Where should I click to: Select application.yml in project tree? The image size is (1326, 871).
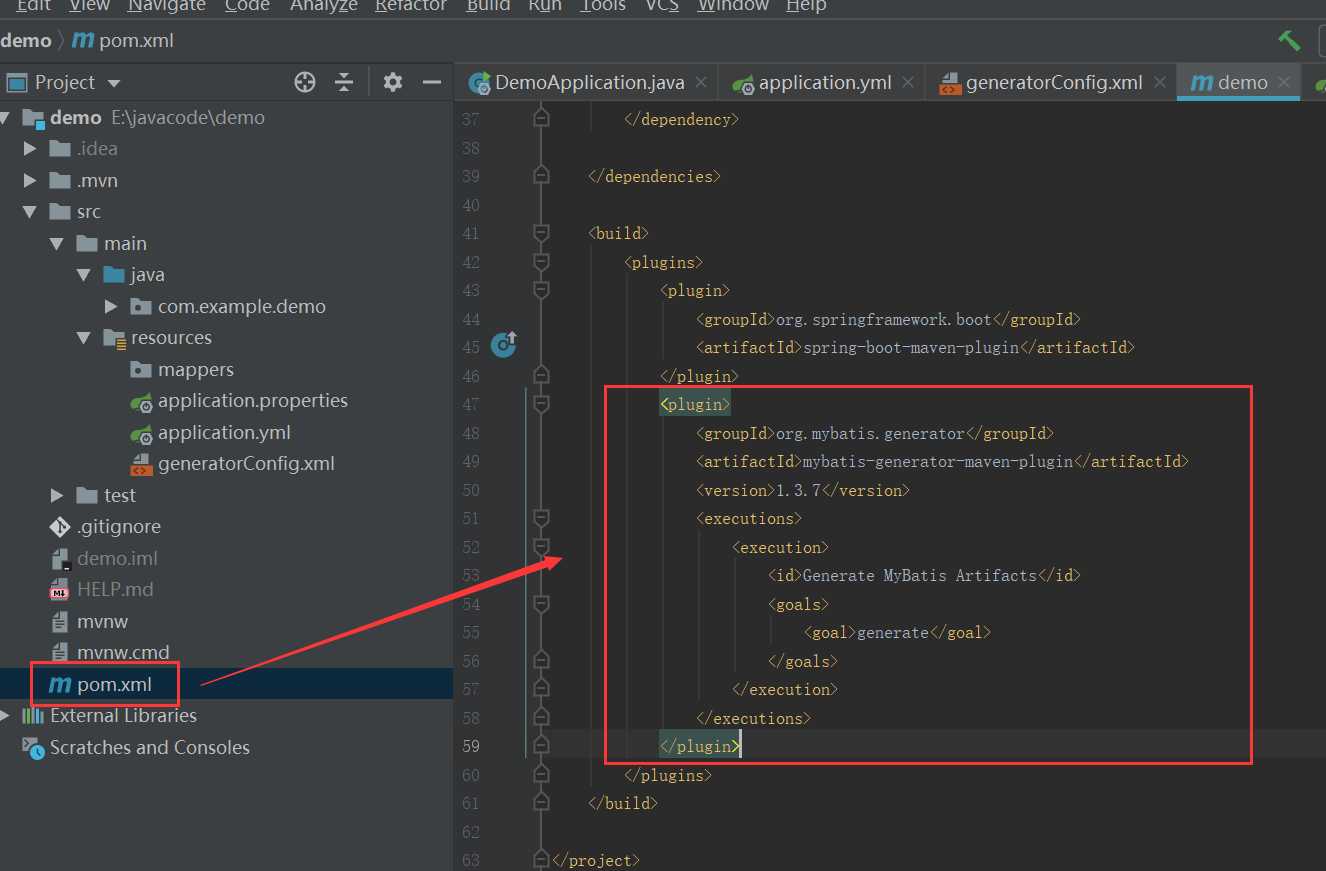224,433
